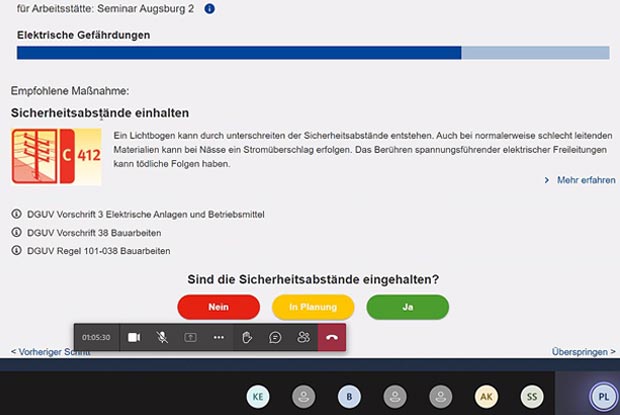Go to Vorheriger Schritt
Image resolution: width=620 pixels, height=415 pixels.
[x=50, y=352]
